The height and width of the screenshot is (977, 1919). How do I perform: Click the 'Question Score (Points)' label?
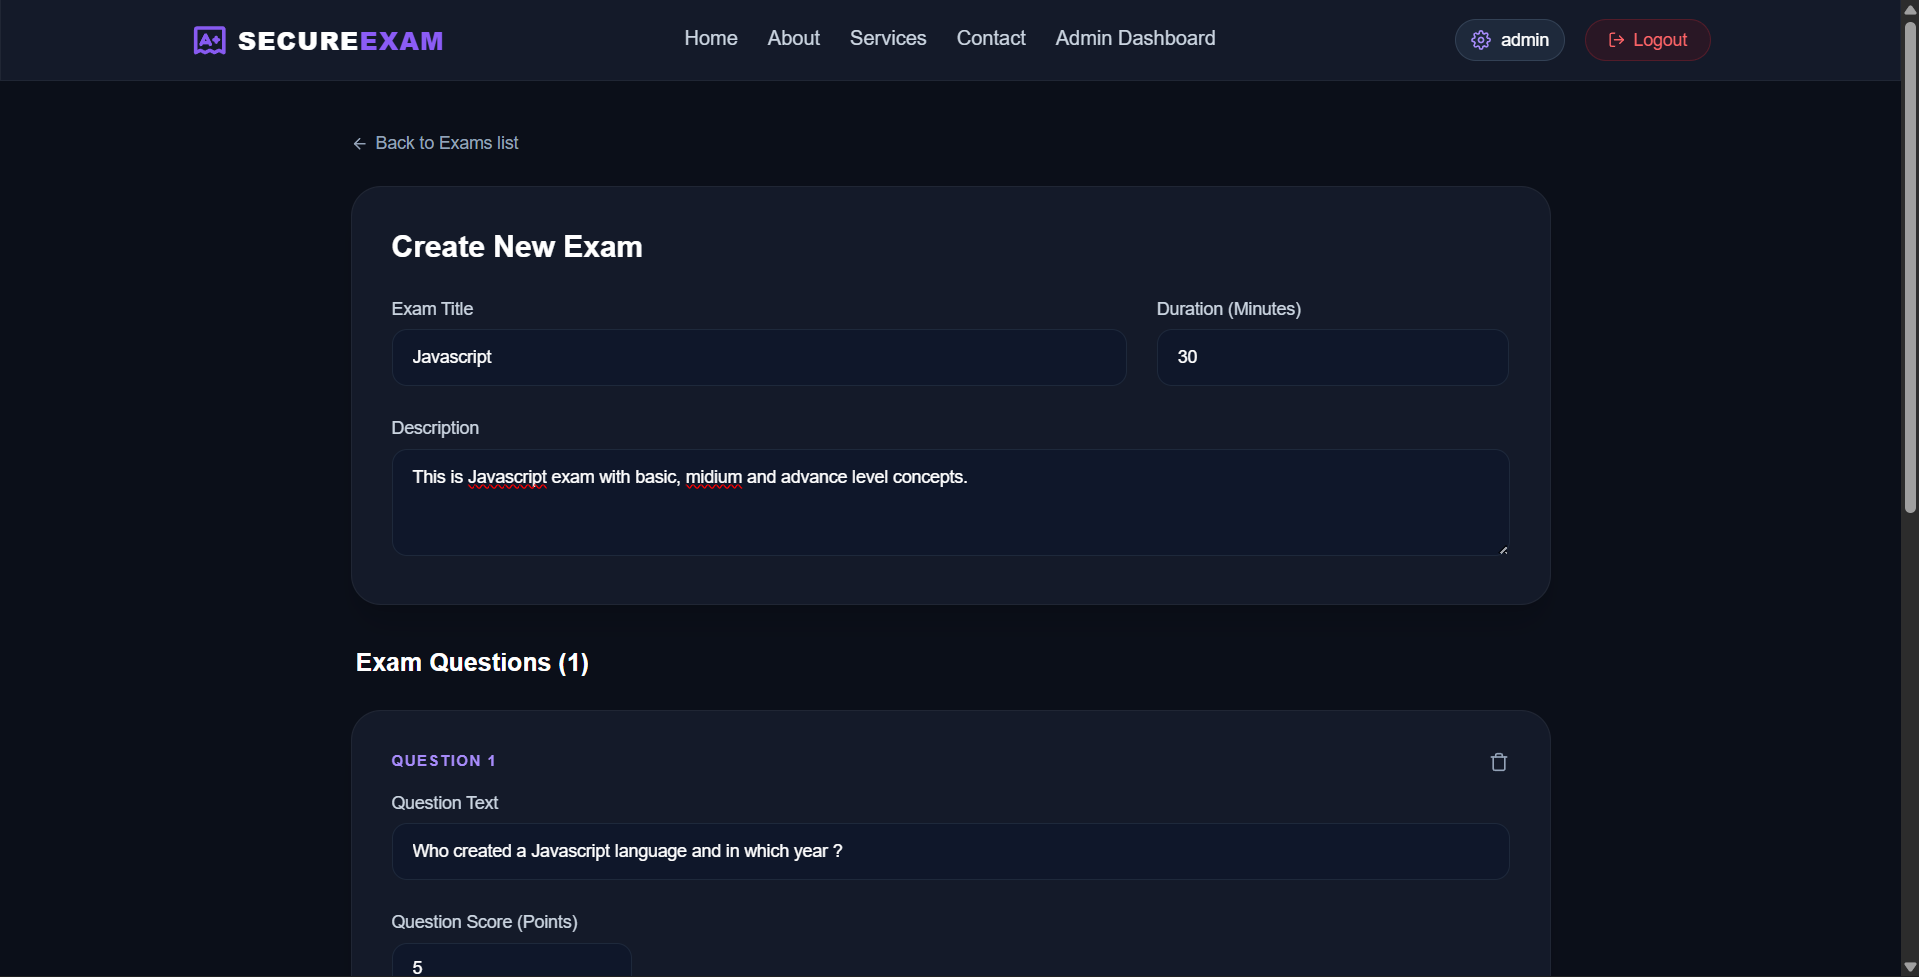484,922
